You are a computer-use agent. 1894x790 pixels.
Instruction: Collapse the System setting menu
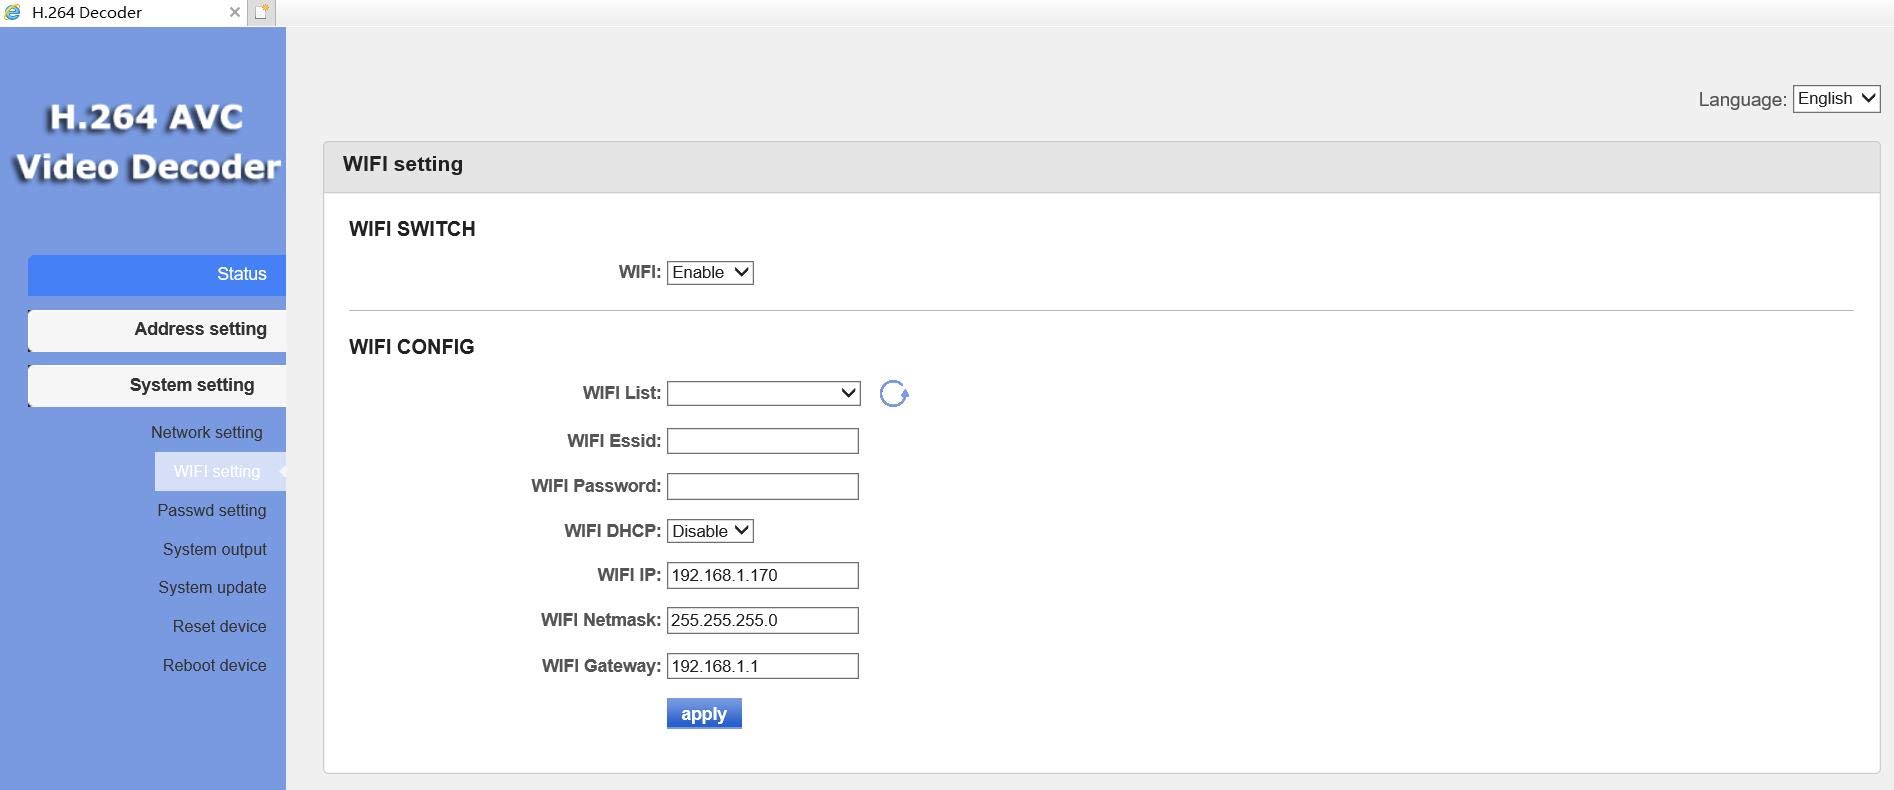click(157, 385)
